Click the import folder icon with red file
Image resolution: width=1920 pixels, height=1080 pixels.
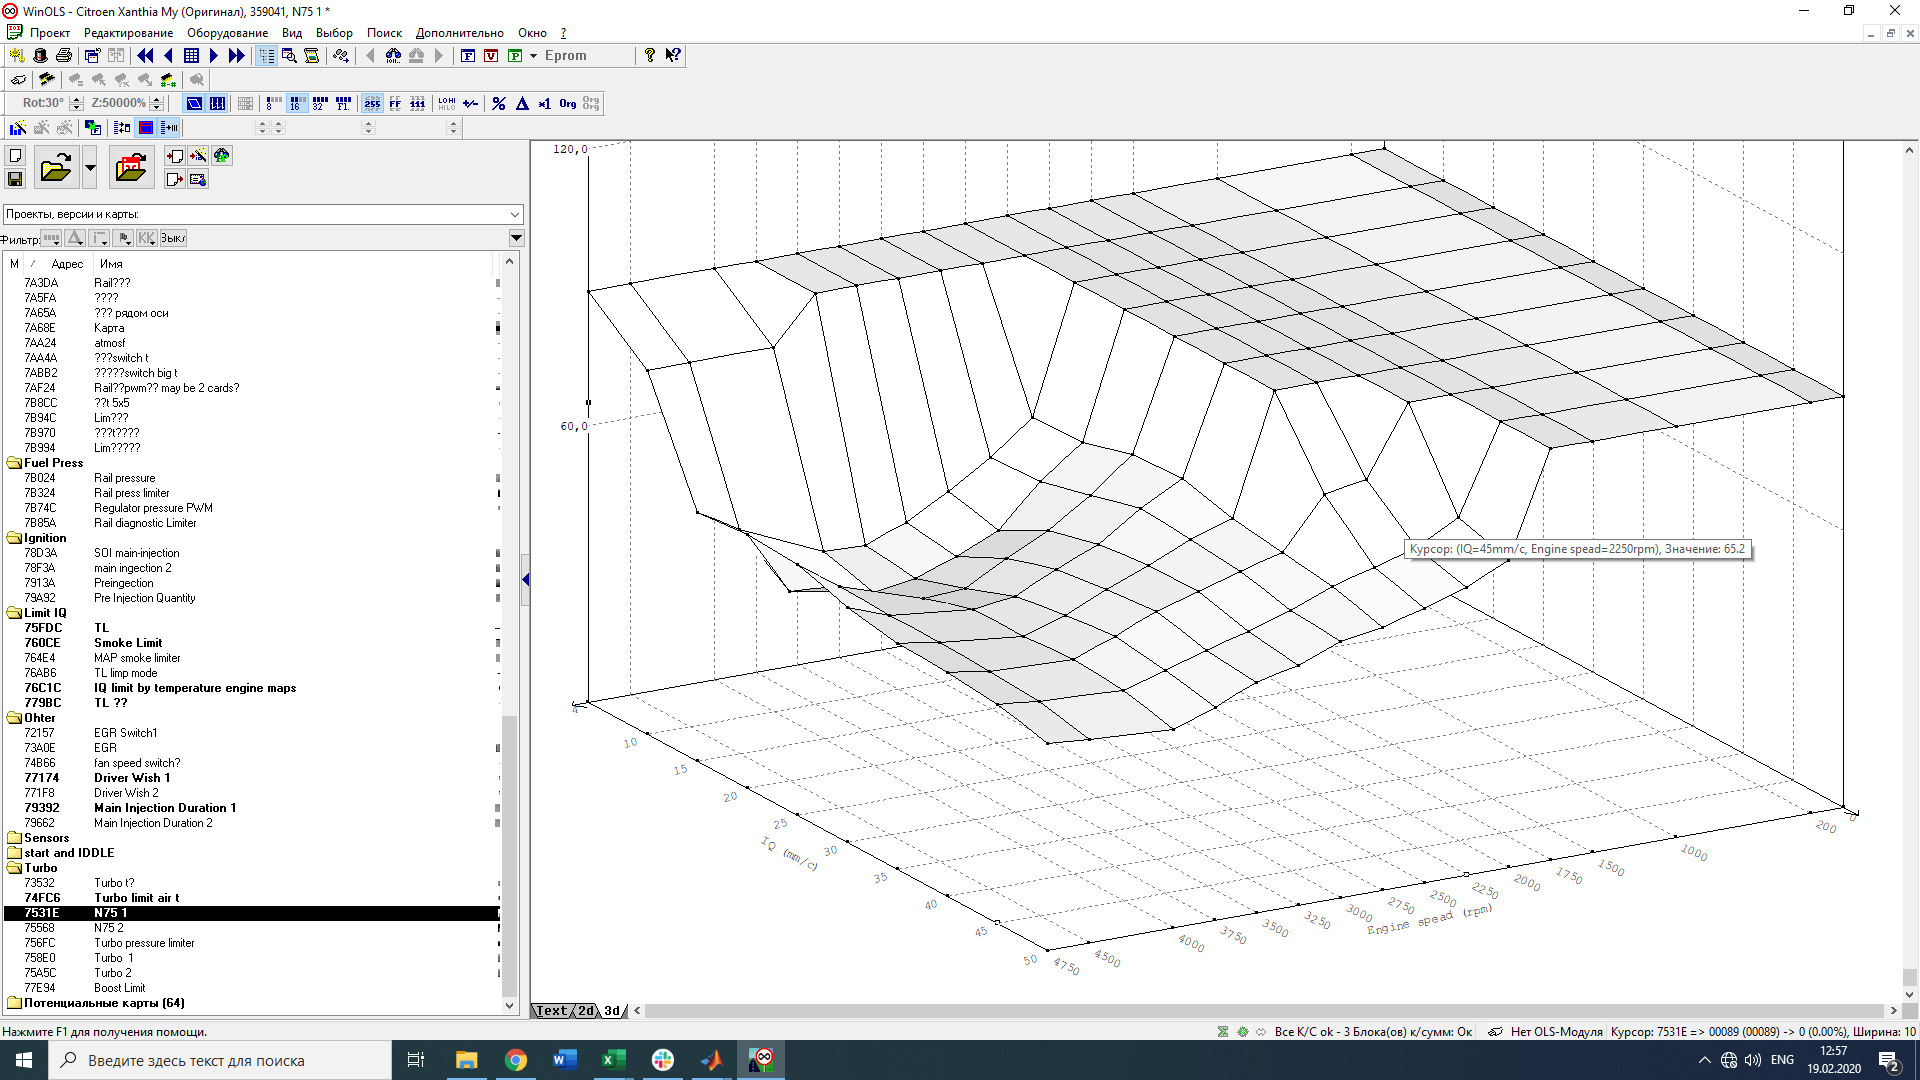(131, 167)
